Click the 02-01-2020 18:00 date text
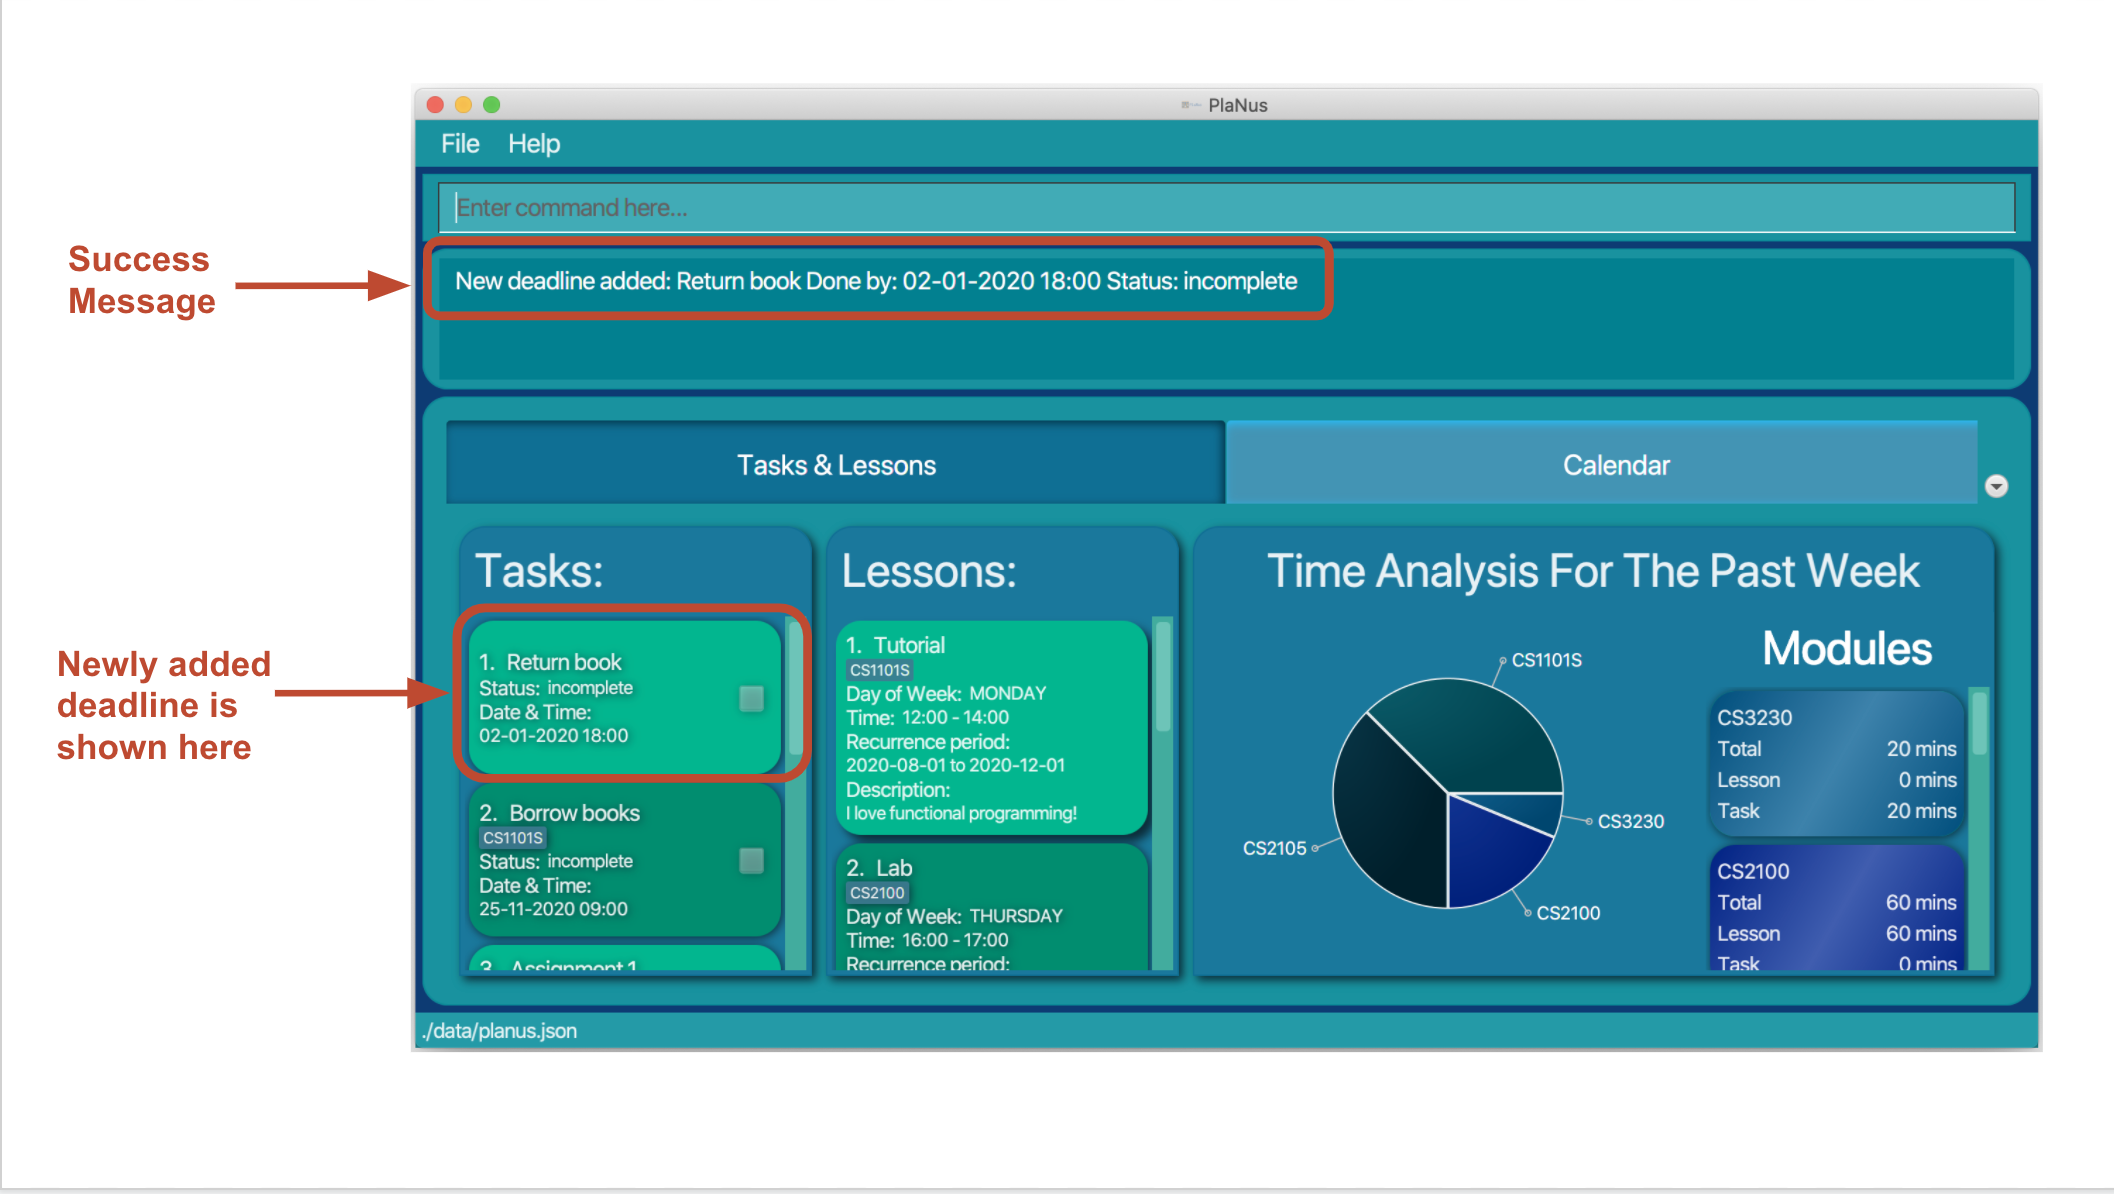This screenshot has width=2114, height=1194. point(553,735)
